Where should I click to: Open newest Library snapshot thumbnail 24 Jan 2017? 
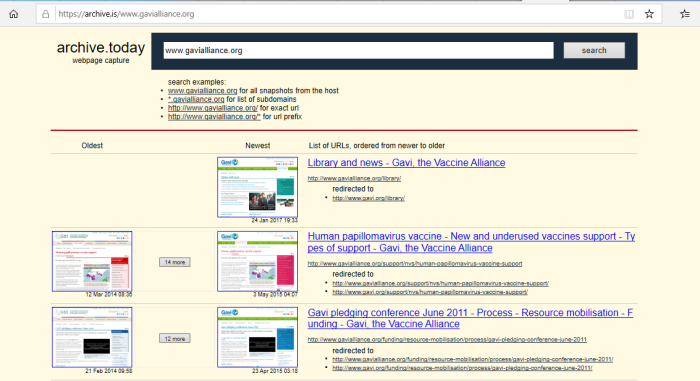pos(258,187)
